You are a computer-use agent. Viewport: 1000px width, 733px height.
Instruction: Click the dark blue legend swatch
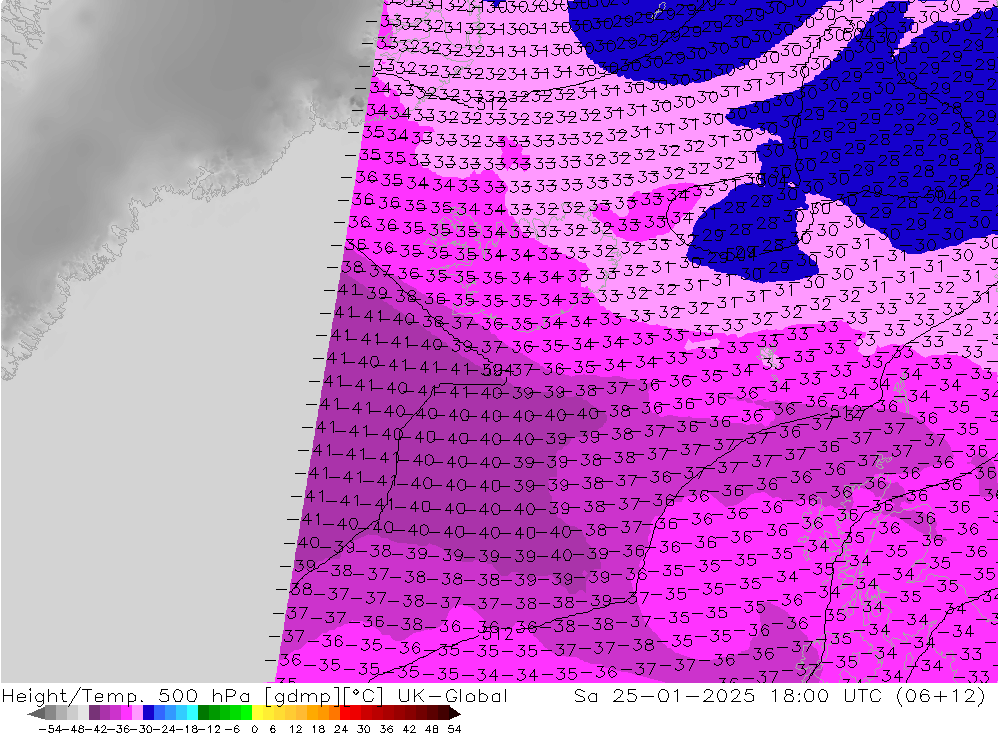pos(148,713)
